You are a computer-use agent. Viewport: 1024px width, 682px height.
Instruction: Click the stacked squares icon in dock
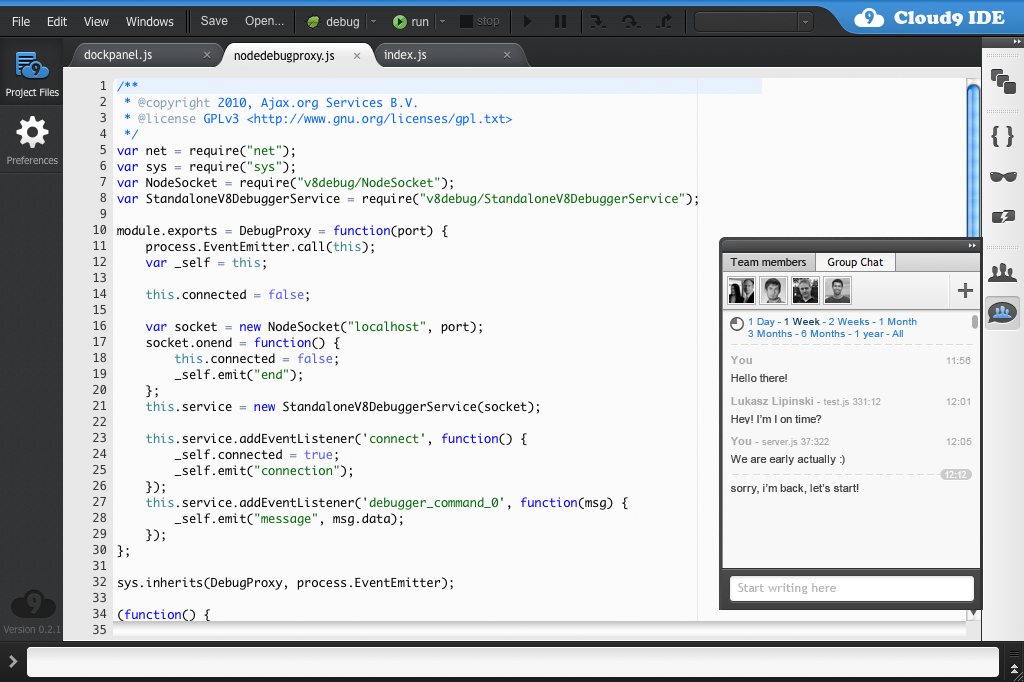[x=1002, y=80]
